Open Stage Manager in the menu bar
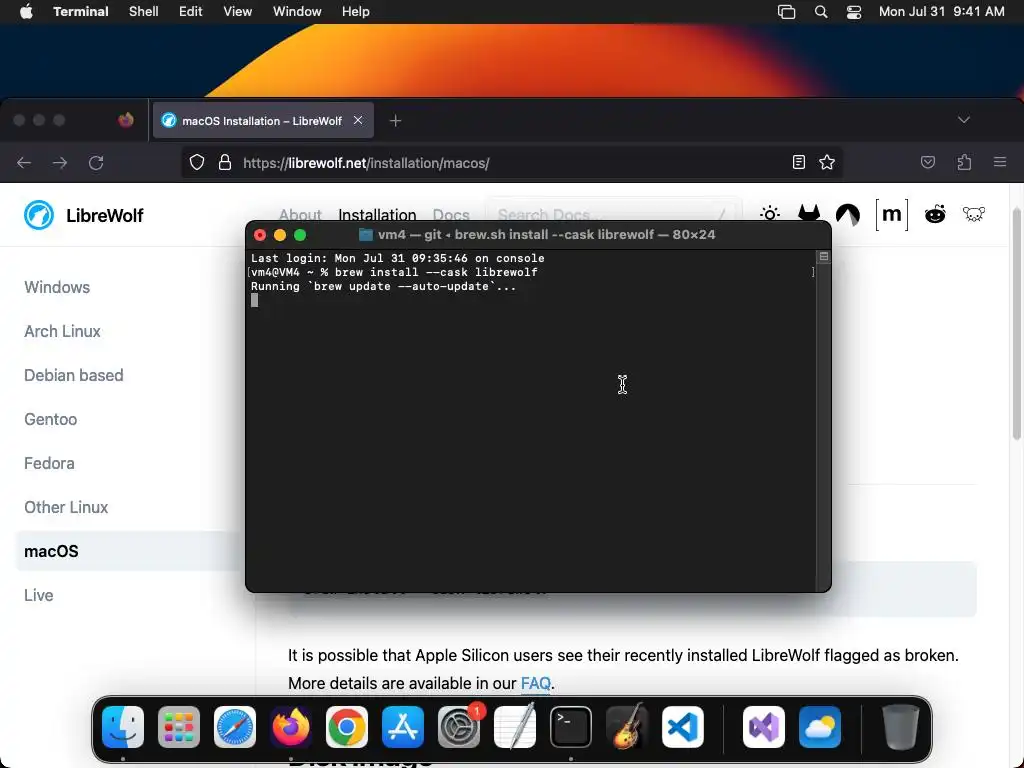This screenshot has width=1024, height=768. pos(786,12)
